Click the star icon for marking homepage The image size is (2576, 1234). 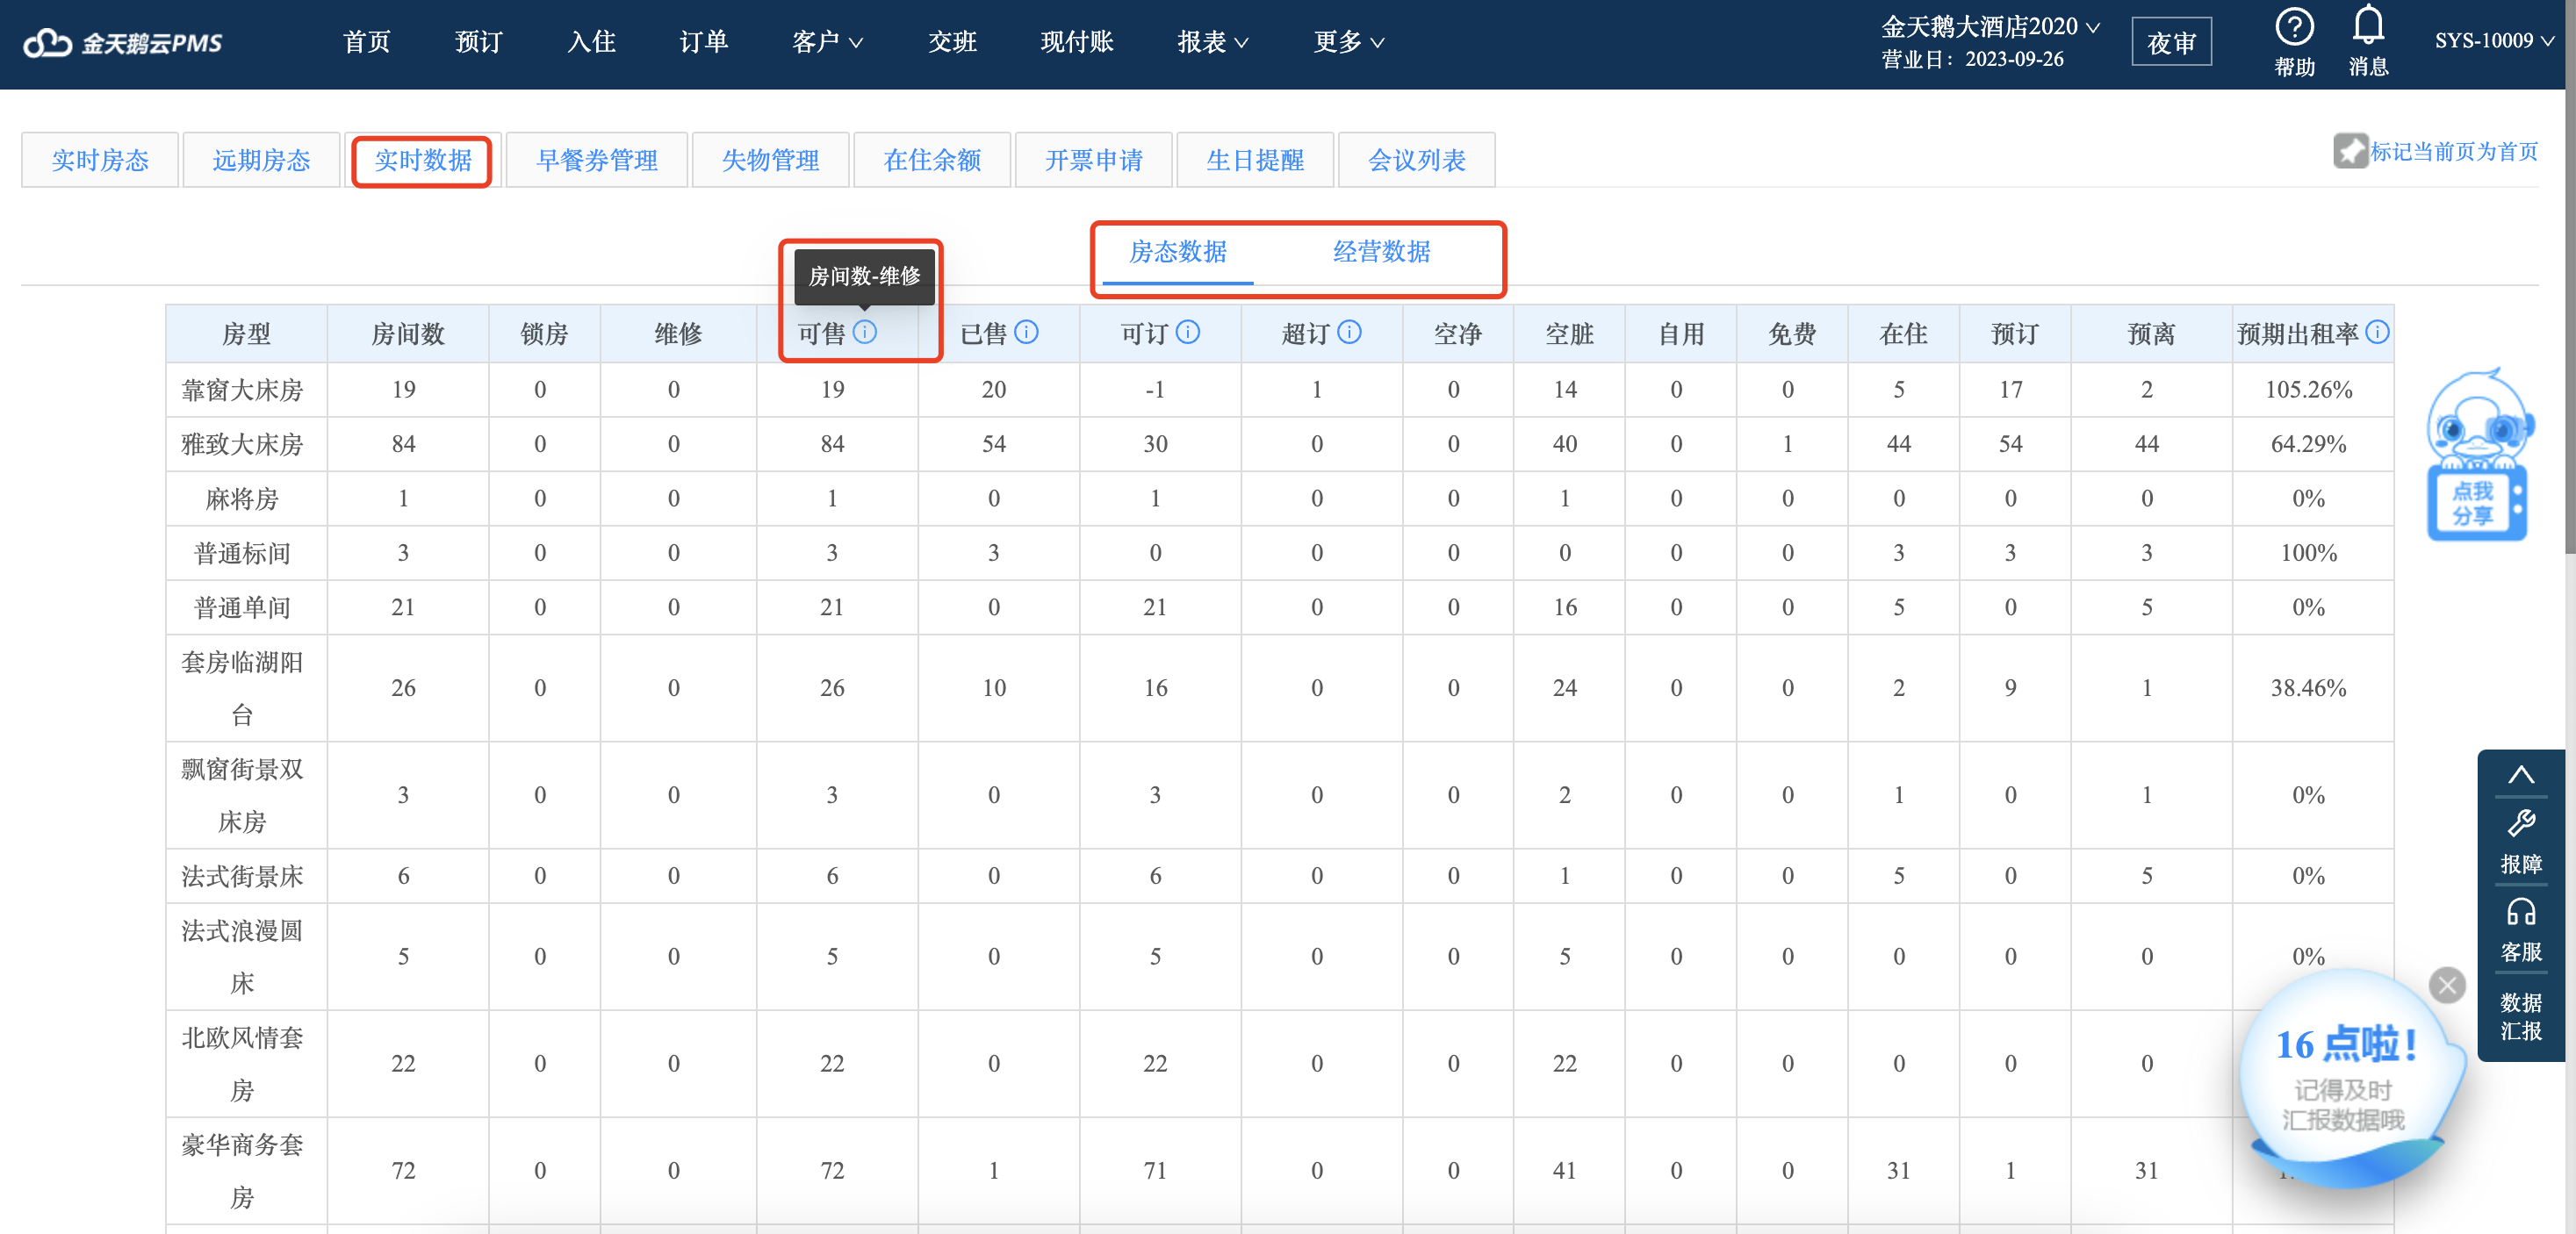(x=2350, y=152)
